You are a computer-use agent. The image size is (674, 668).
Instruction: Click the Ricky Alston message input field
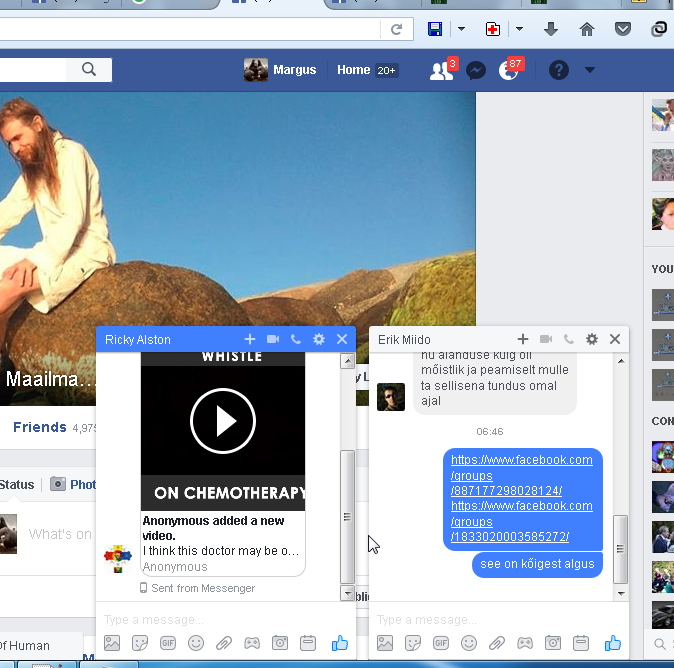click(226, 620)
